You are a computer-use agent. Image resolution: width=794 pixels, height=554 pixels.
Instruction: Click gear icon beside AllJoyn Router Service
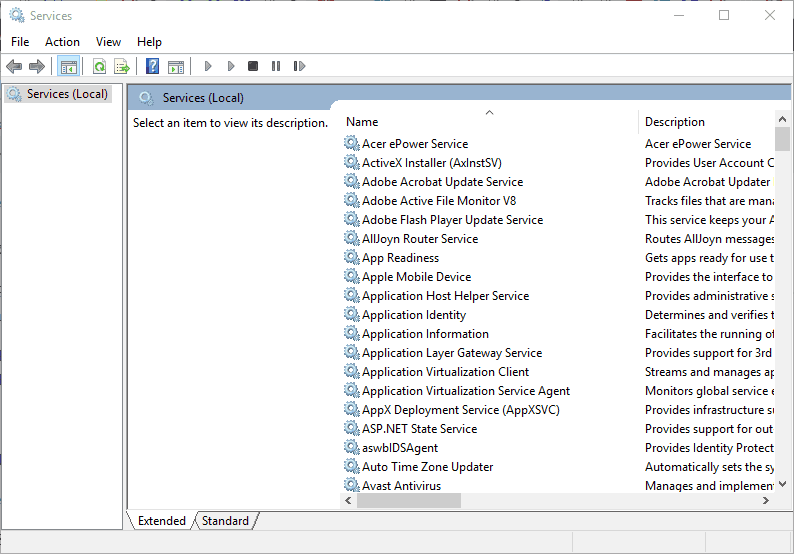coord(352,238)
